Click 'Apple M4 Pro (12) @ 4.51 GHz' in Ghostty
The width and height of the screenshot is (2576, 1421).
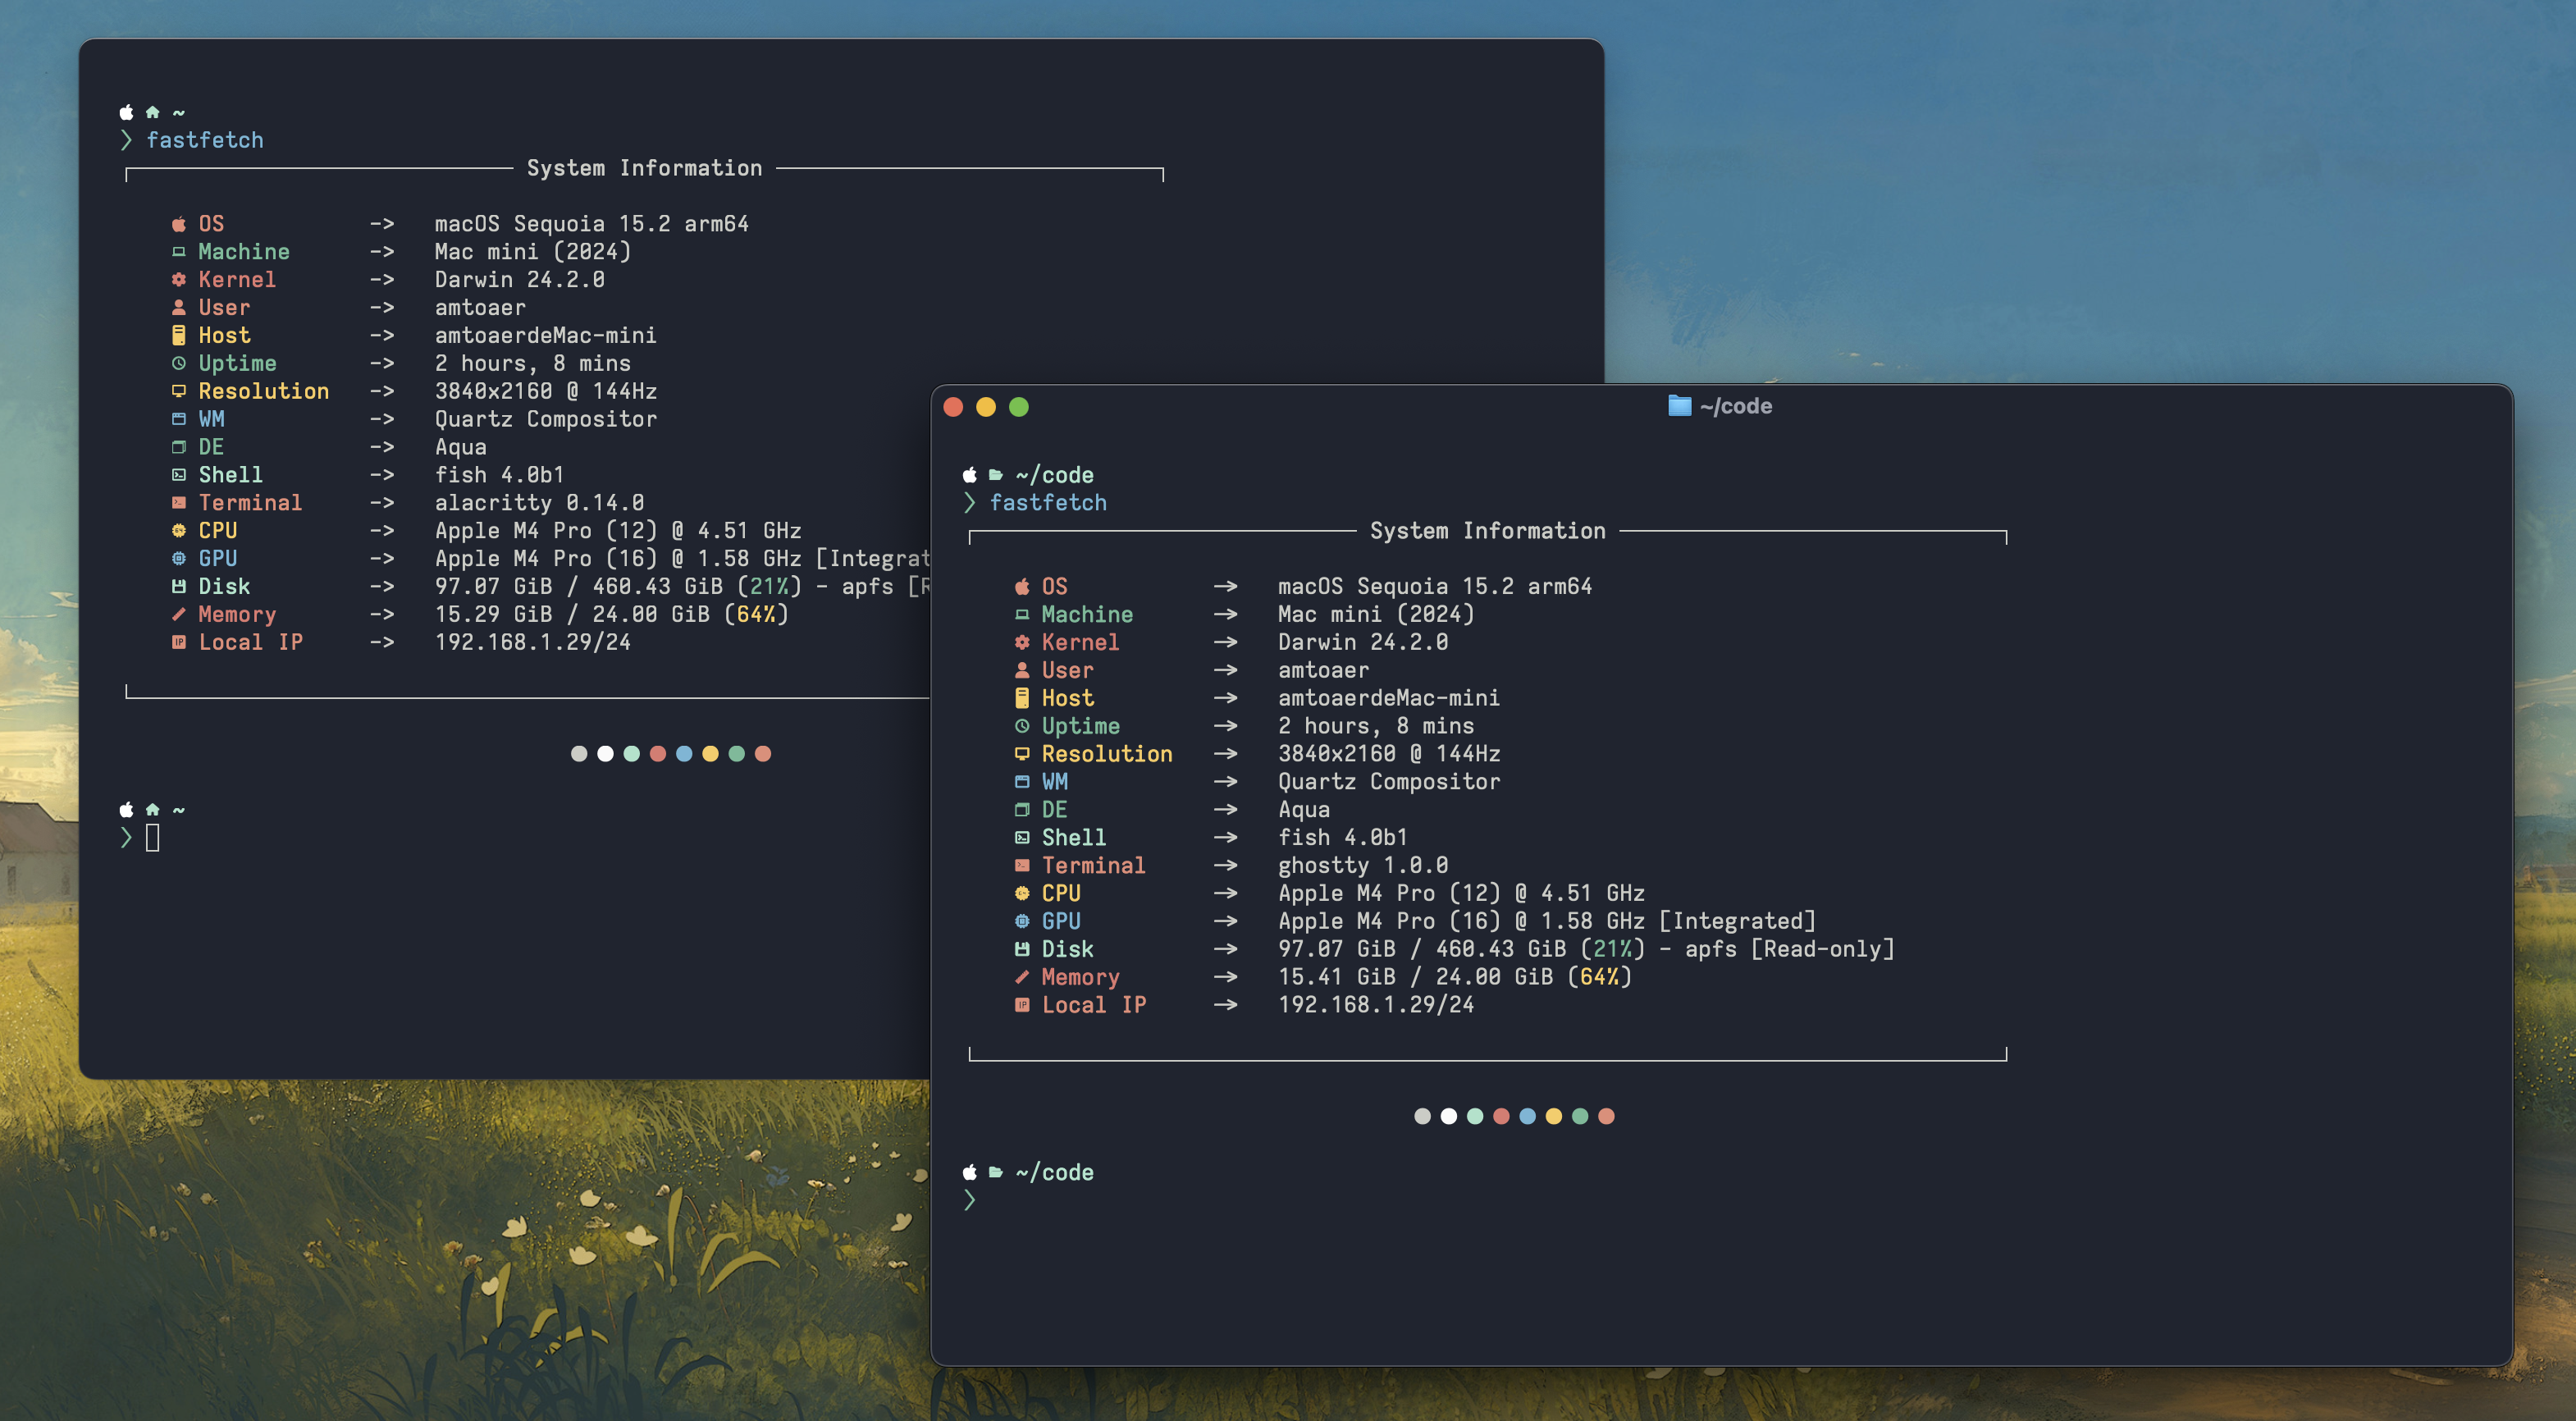pos(1461,894)
